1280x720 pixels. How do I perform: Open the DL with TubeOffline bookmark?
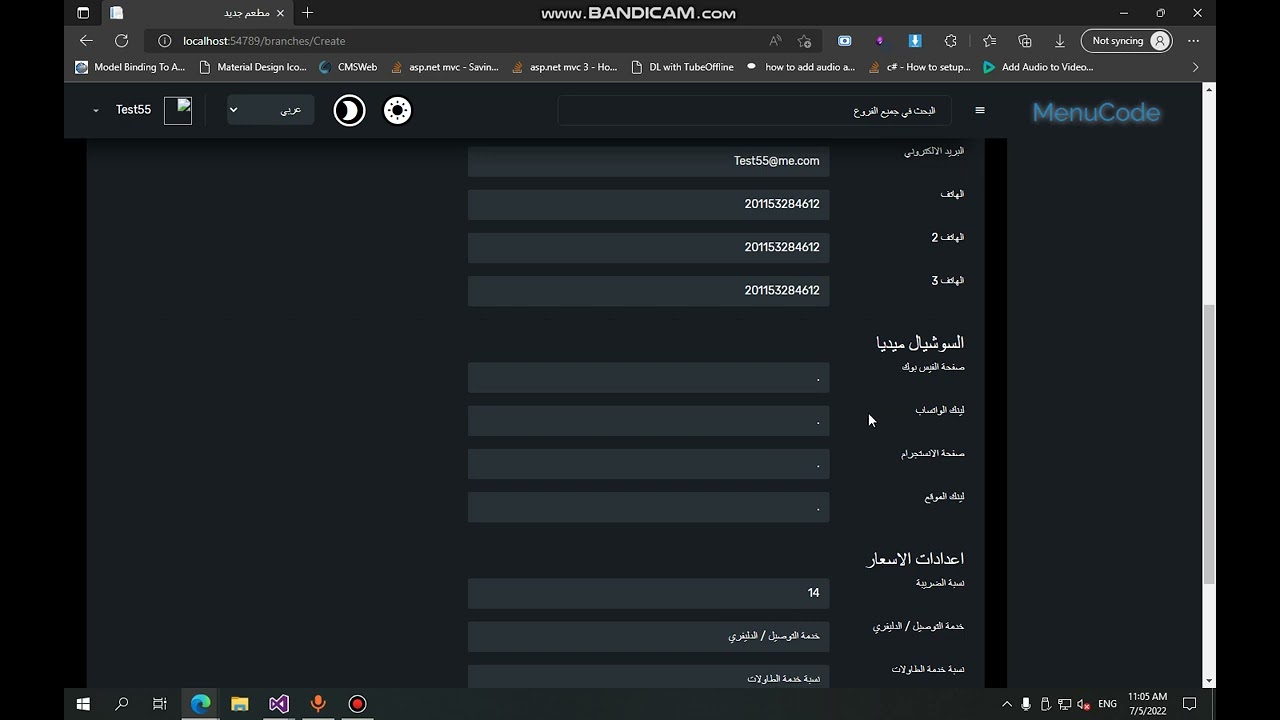tap(682, 67)
